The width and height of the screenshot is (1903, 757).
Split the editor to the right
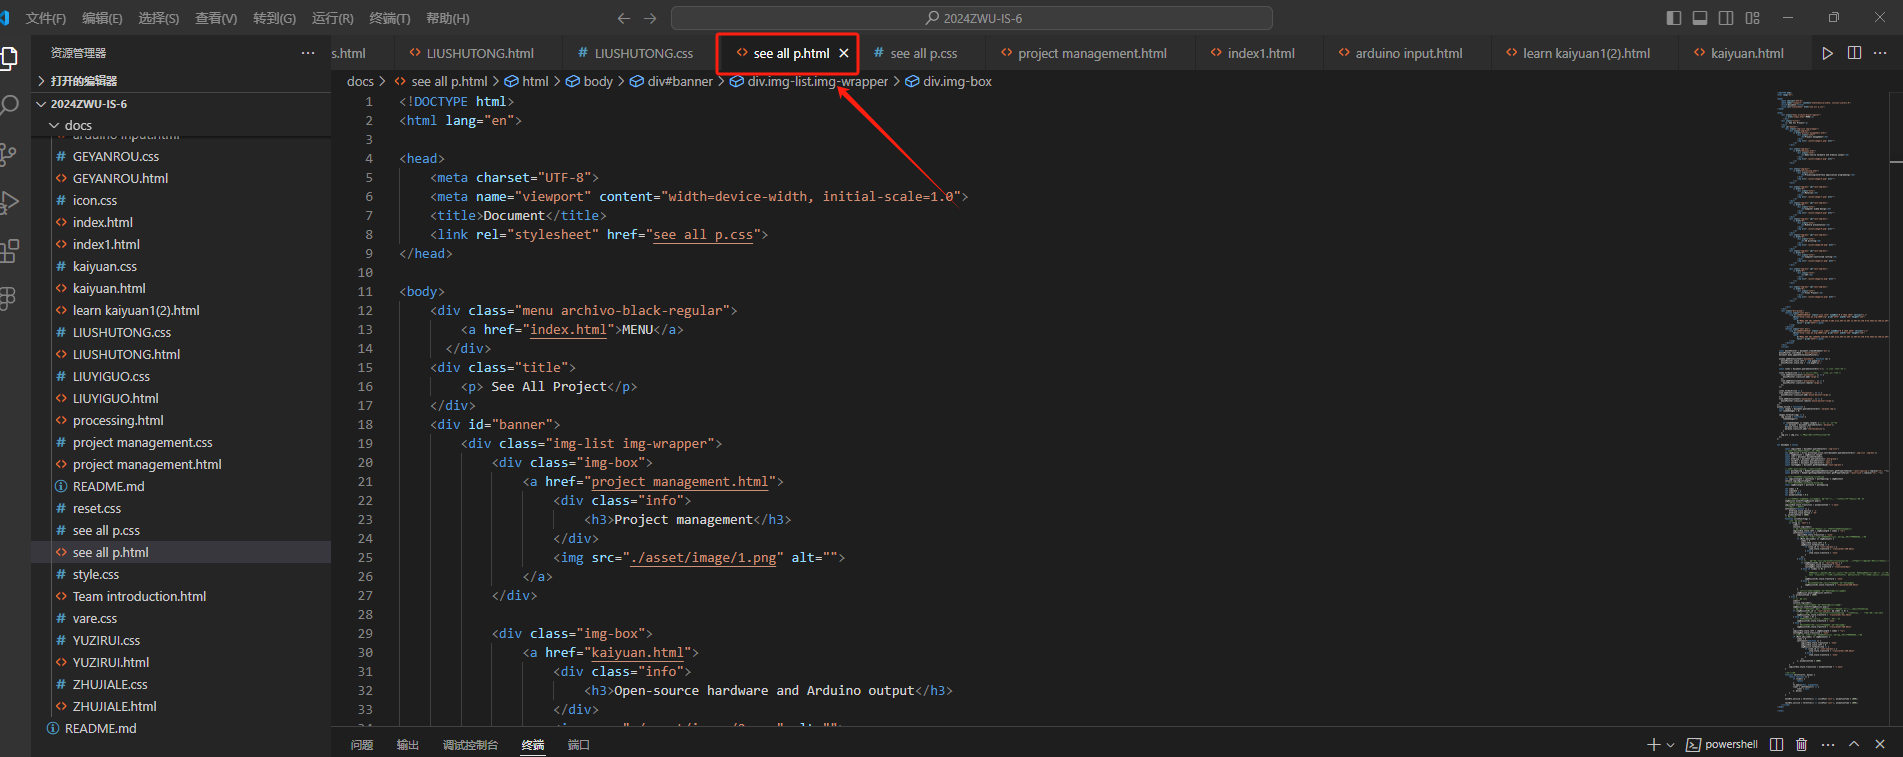click(x=1854, y=53)
